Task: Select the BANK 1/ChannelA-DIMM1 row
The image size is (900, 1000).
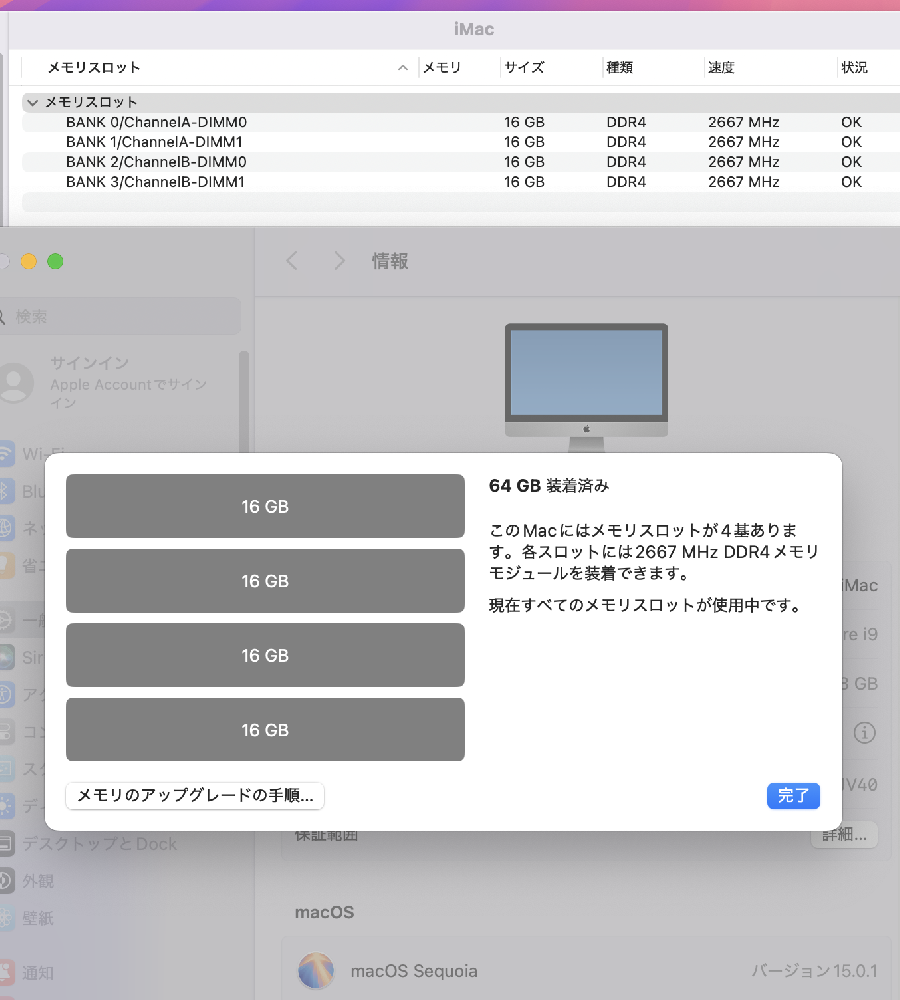Action: pos(461,142)
